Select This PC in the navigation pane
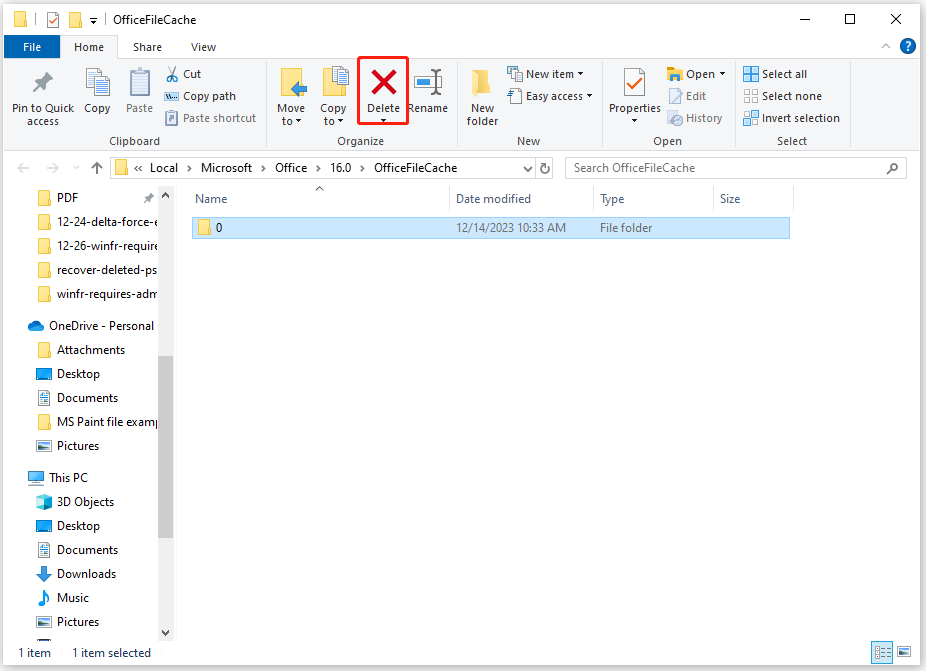The image size is (926, 671). (58, 478)
